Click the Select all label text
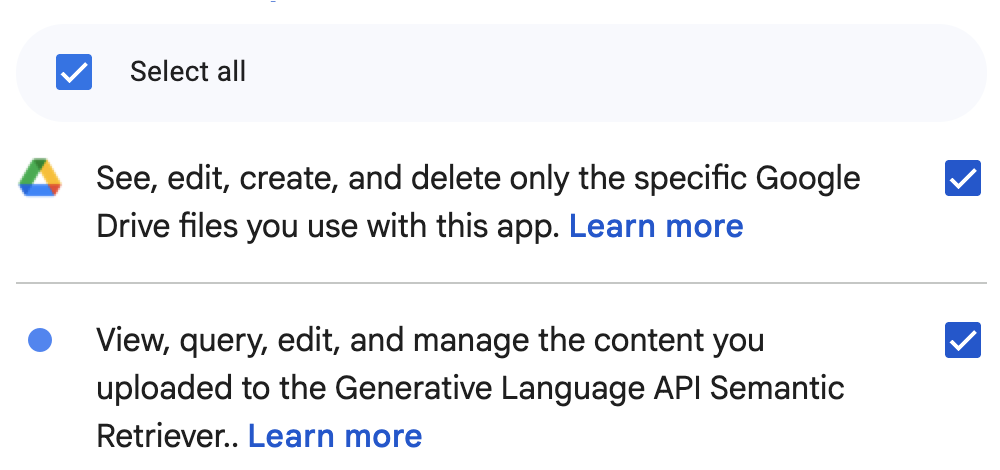 (x=188, y=71)
